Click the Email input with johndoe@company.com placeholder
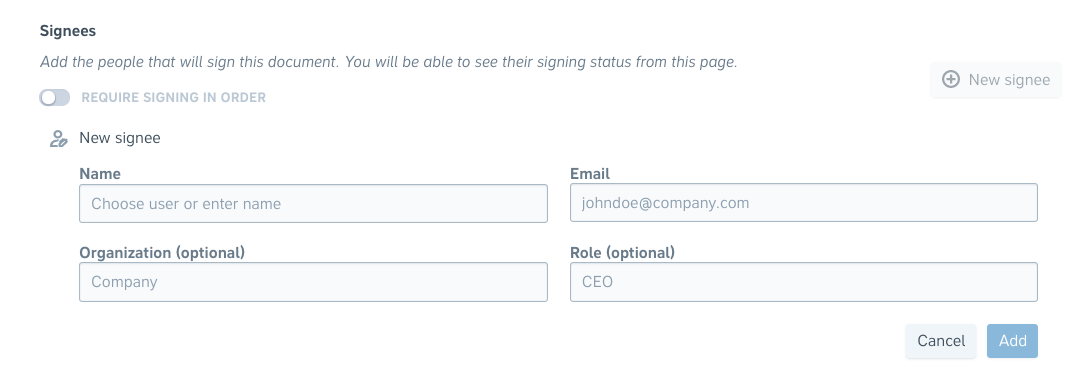The image size is (1083, 369). pos(803,202)
